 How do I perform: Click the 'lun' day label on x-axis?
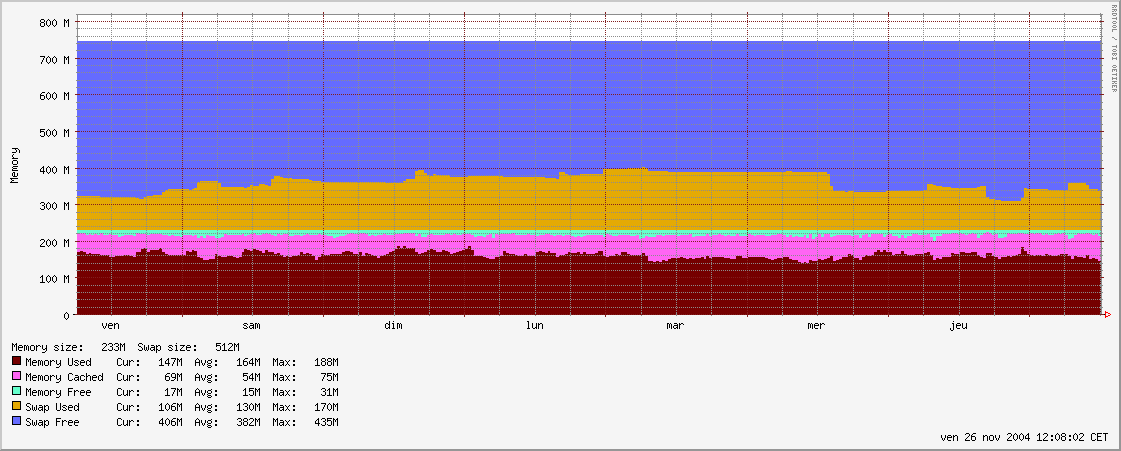pos(535,326)
